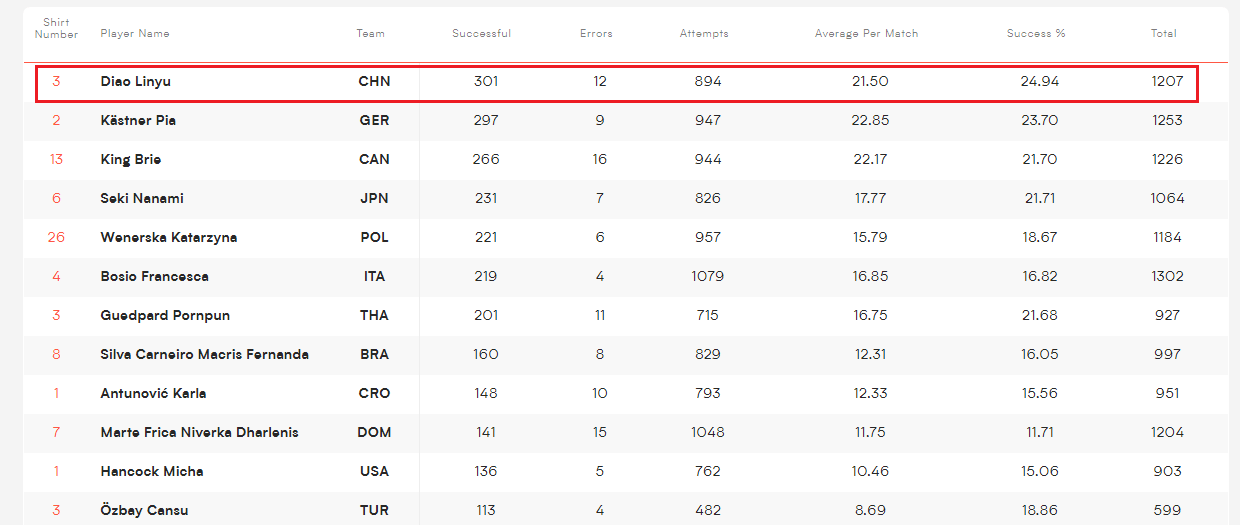Viewport: 1240px width, 525px height.
Task: Click the Shirt Number column header
Action: [x=56, y=28]
